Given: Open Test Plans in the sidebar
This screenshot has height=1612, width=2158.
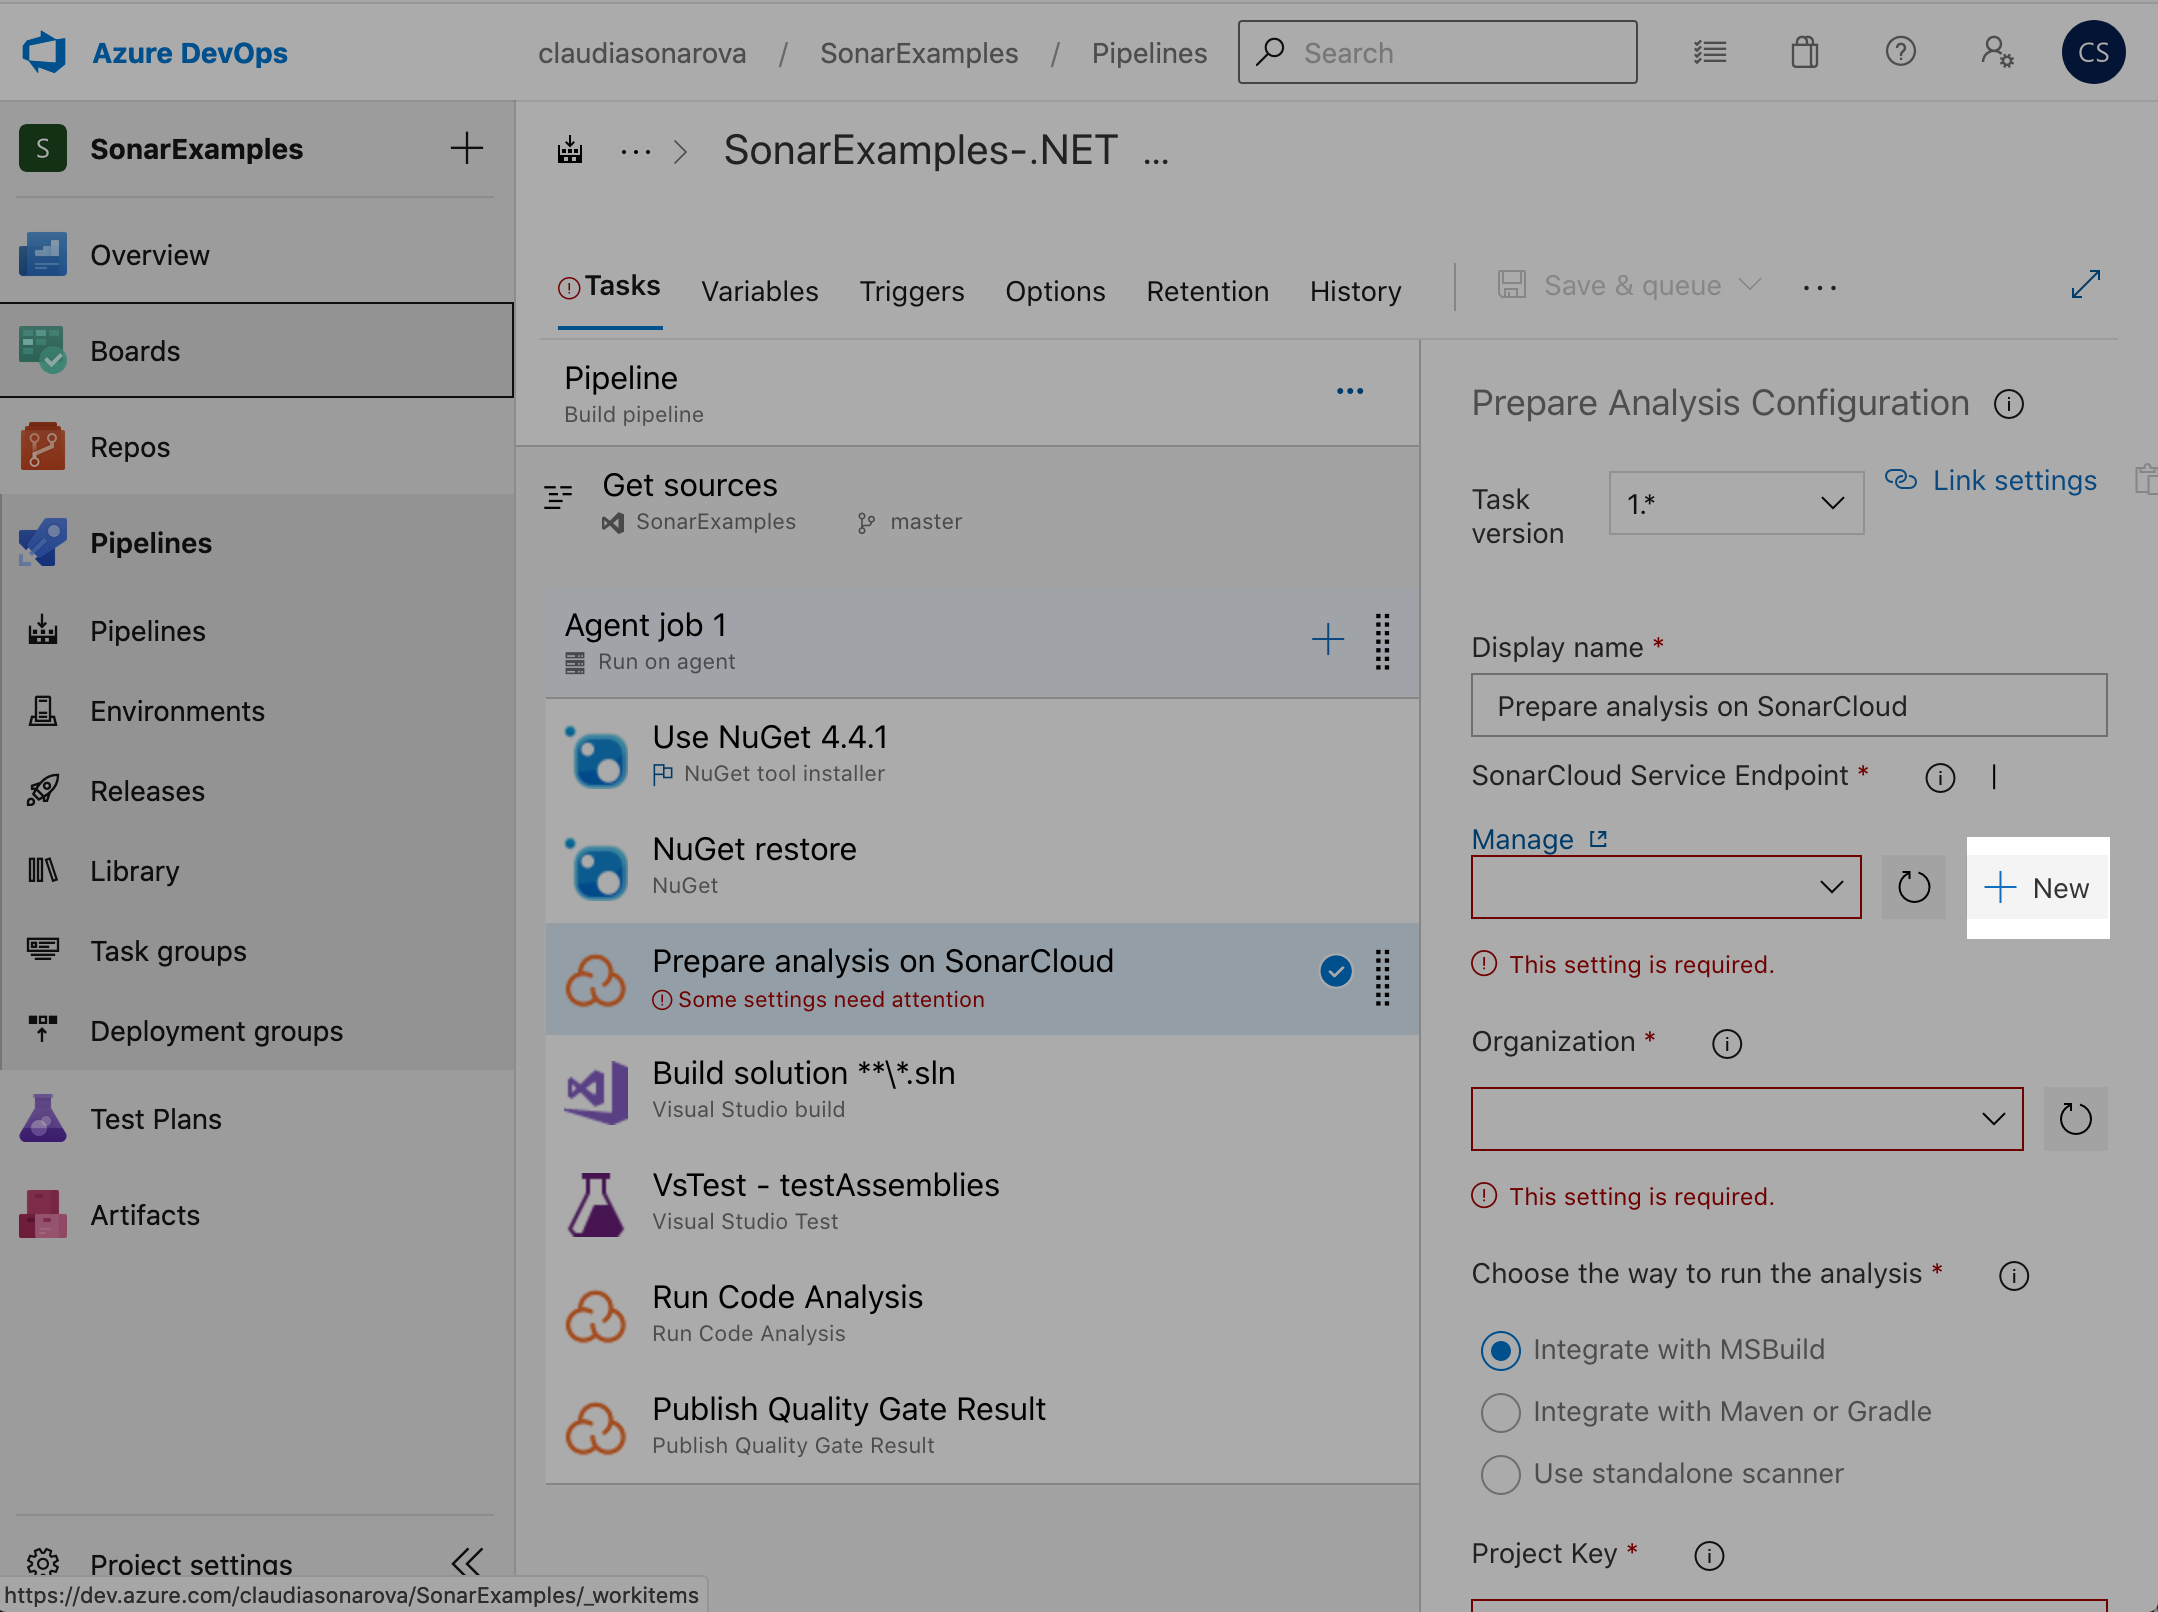Looking at the screenshot, I should tap(257, 1119).
